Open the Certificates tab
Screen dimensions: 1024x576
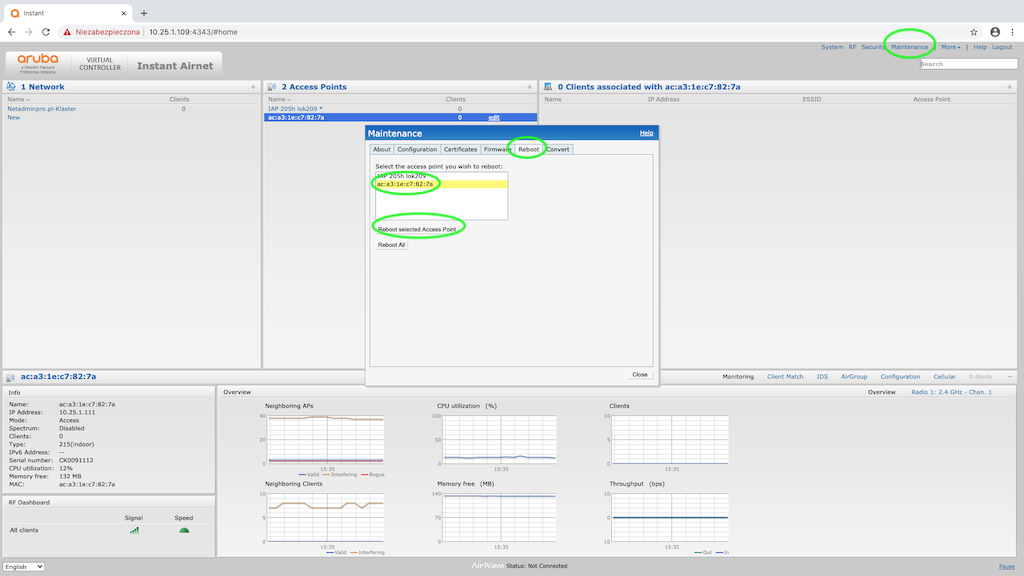[460, 149]
